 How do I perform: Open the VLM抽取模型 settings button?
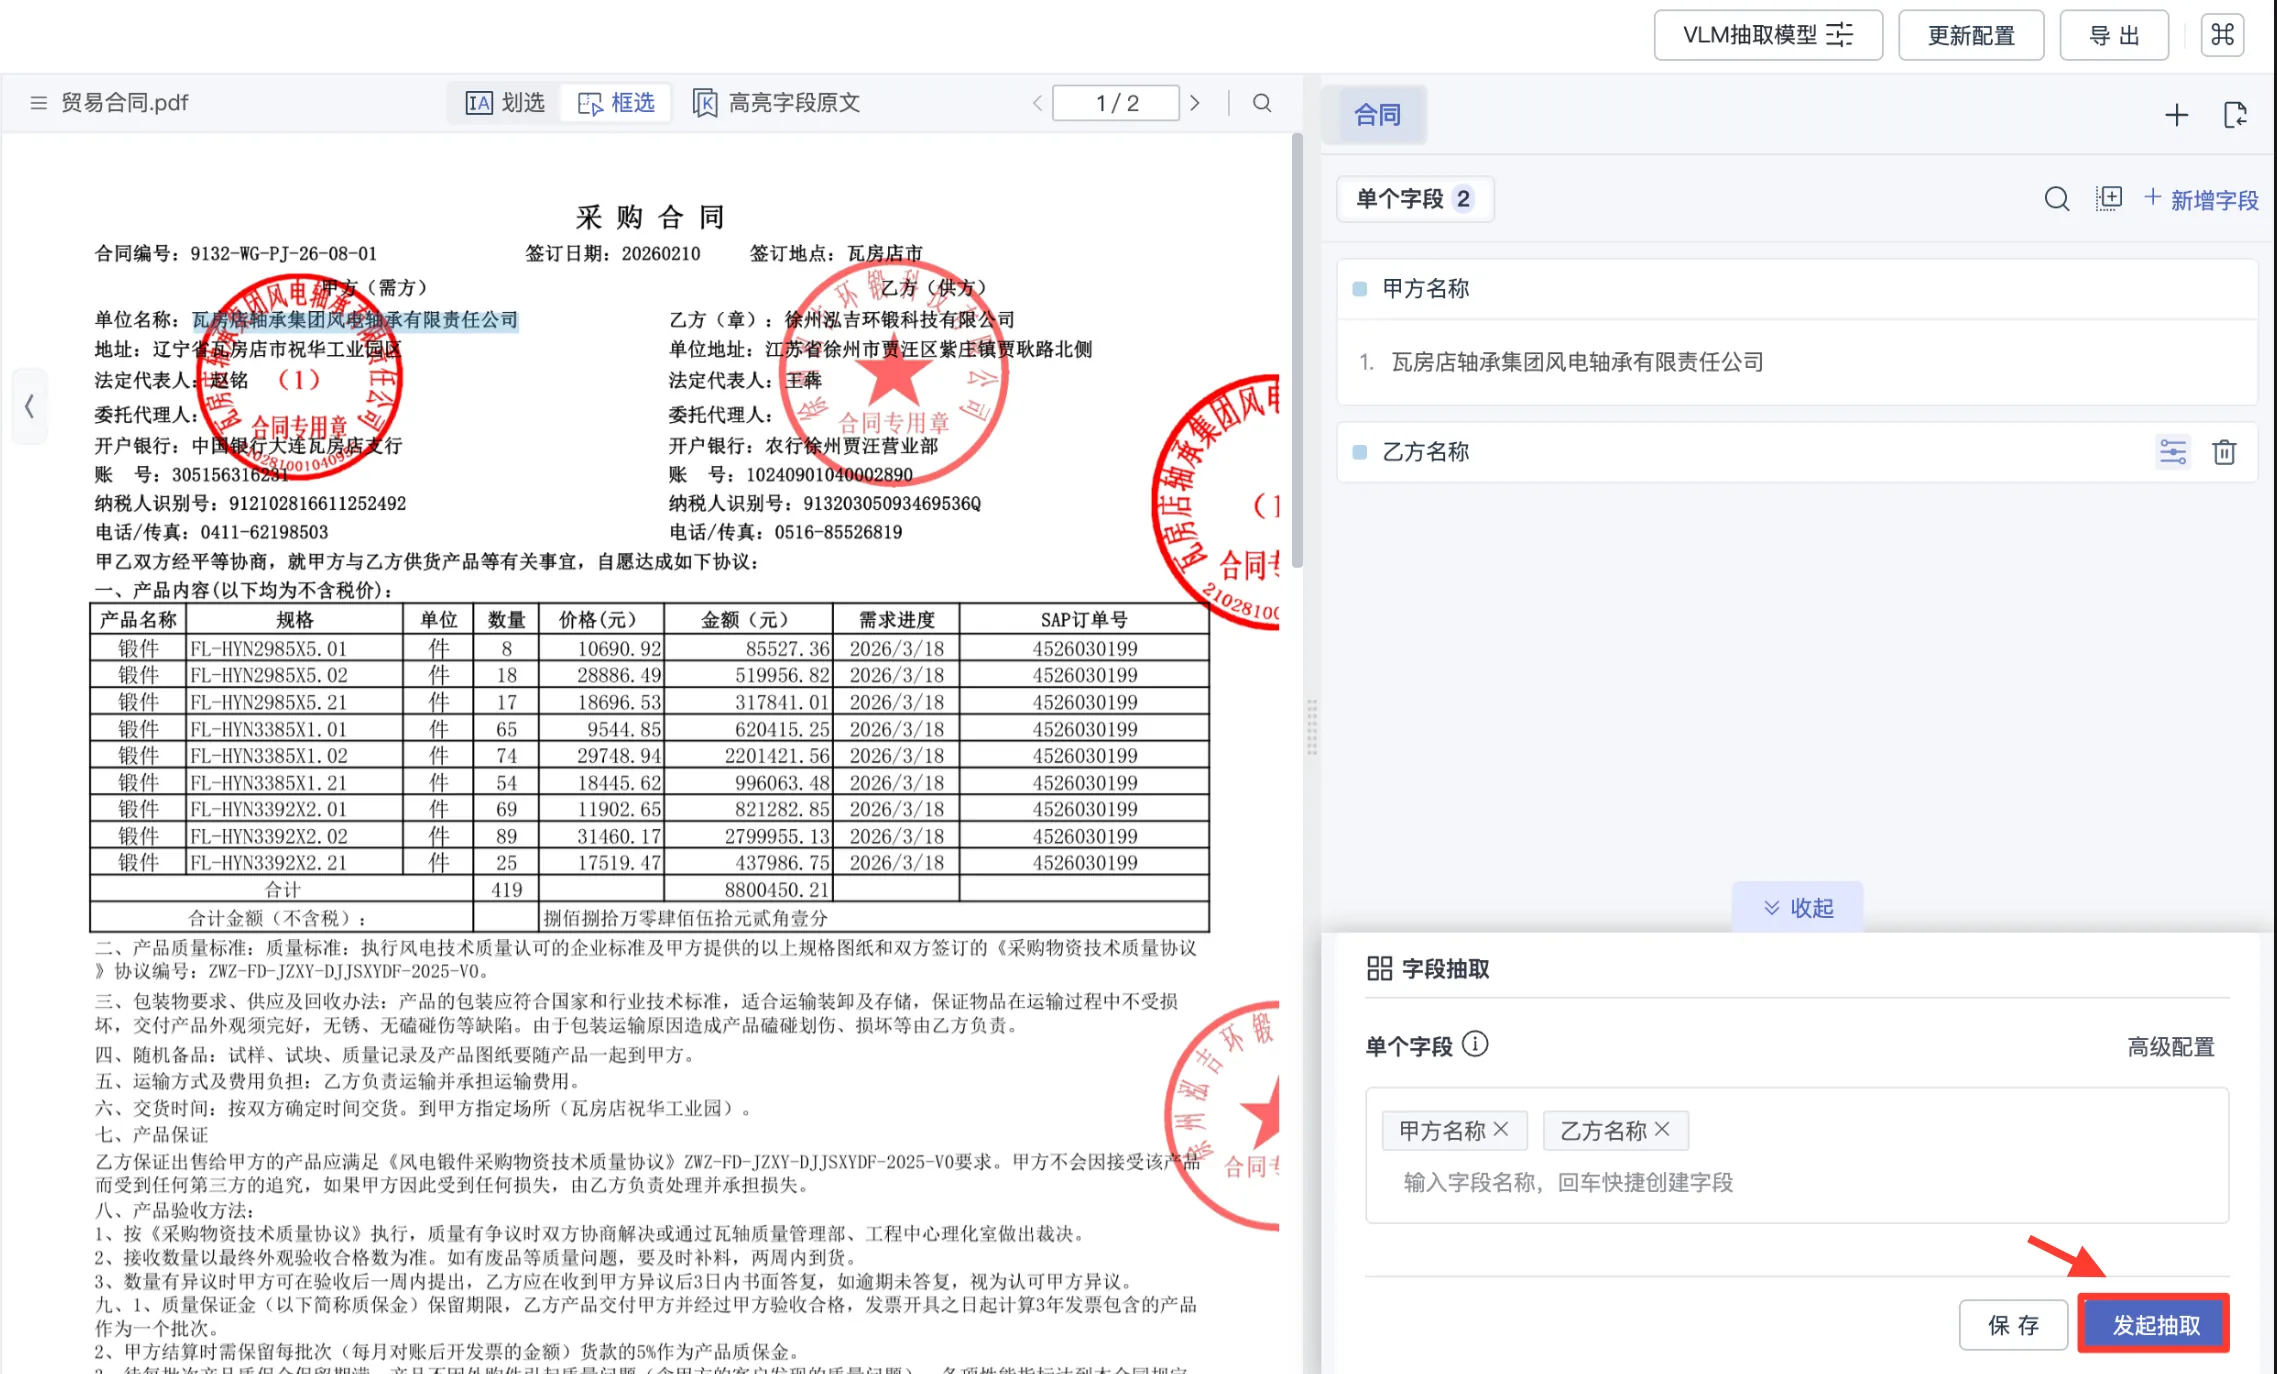1767,36
